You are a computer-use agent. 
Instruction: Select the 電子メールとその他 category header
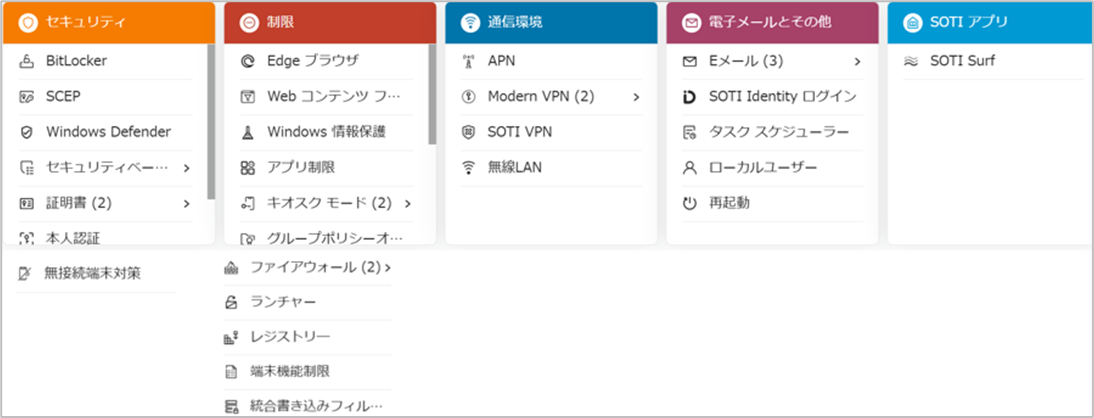coord(772,22)
